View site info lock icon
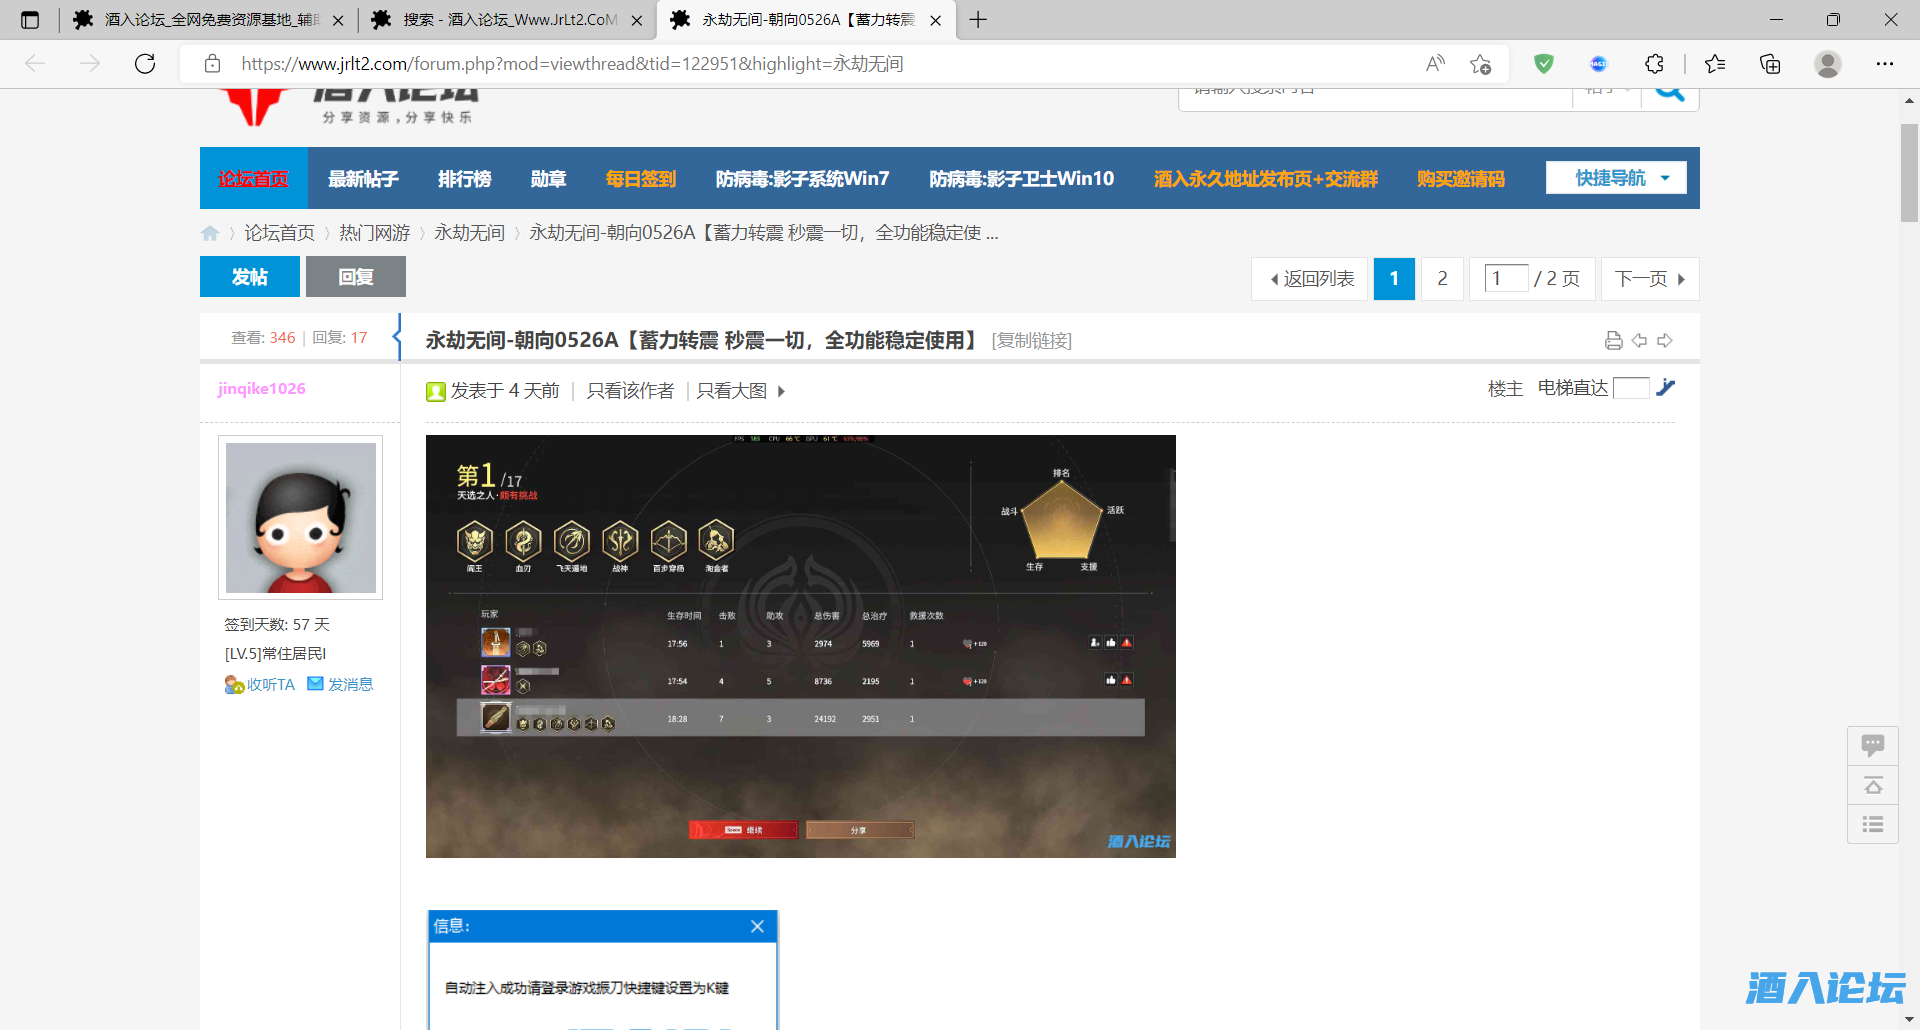This screenshot has width=1920, height=1030. [212, 64]
